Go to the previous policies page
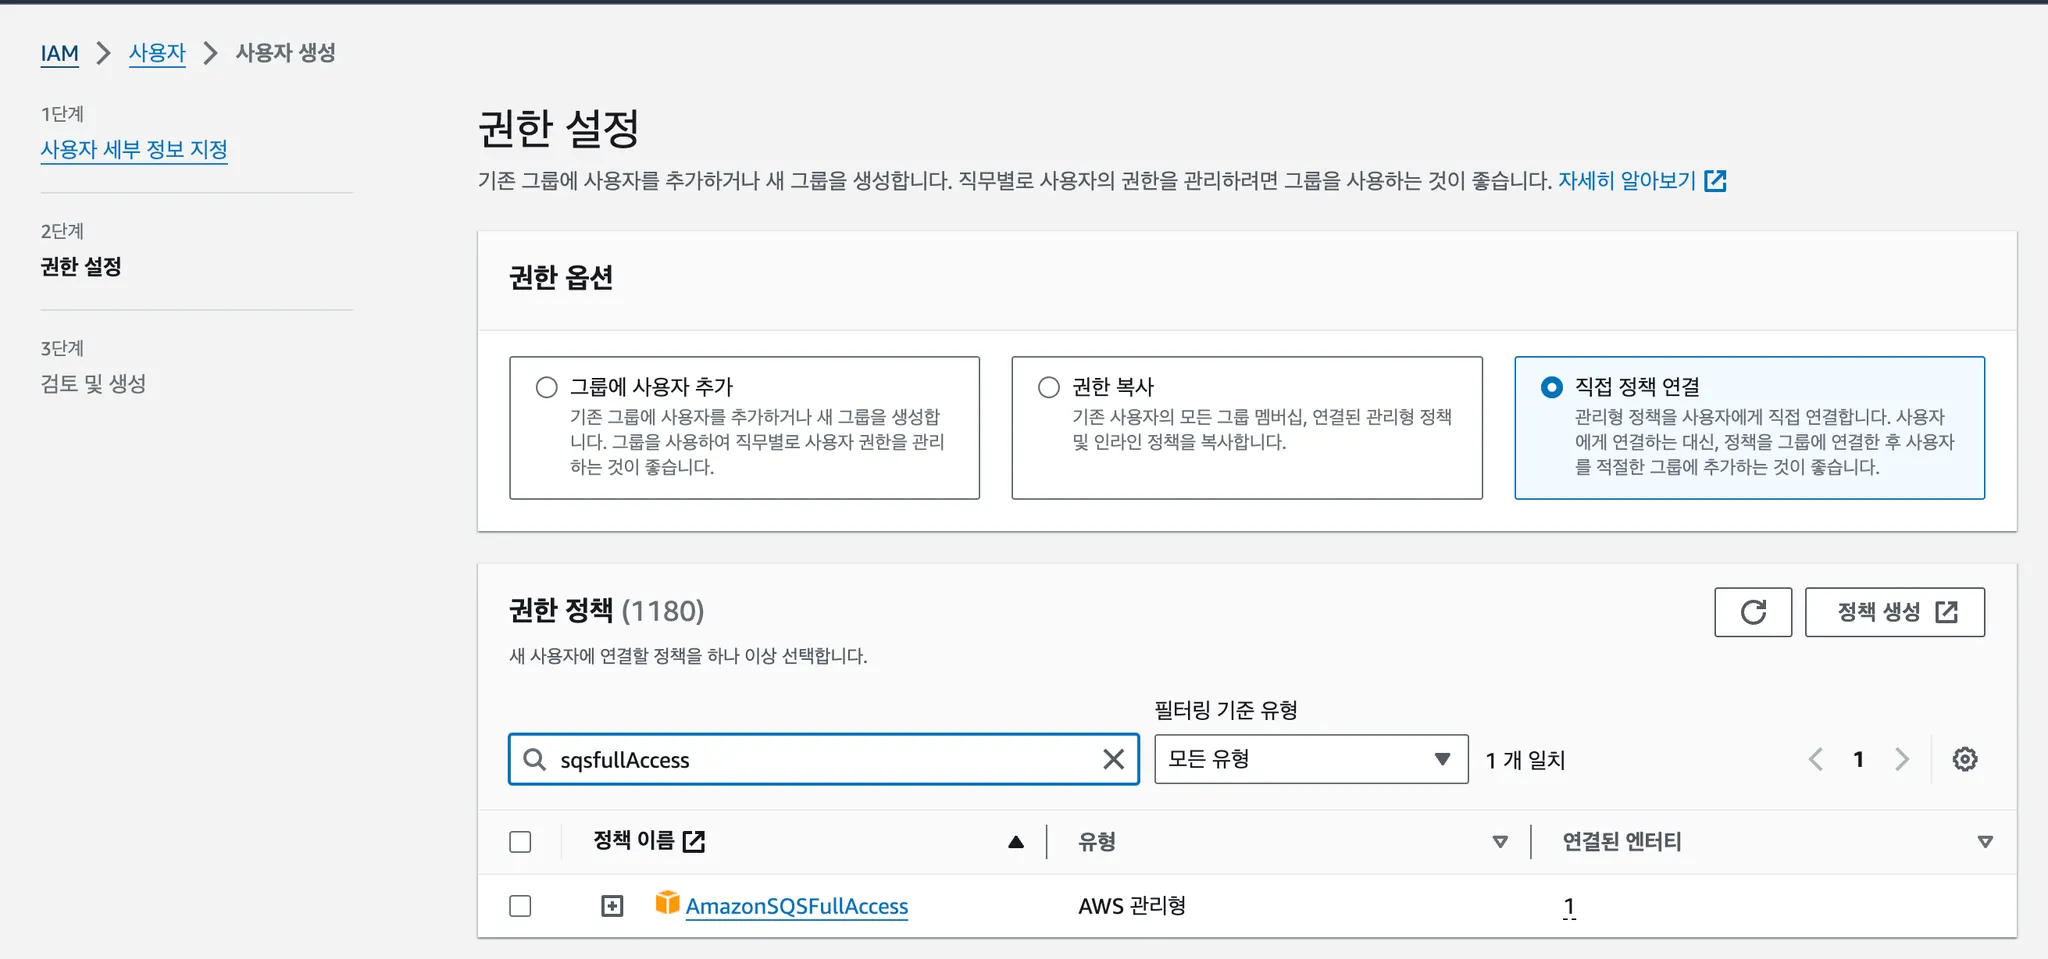This screenshot has width=2048, height=959. tap(1816, 760)
